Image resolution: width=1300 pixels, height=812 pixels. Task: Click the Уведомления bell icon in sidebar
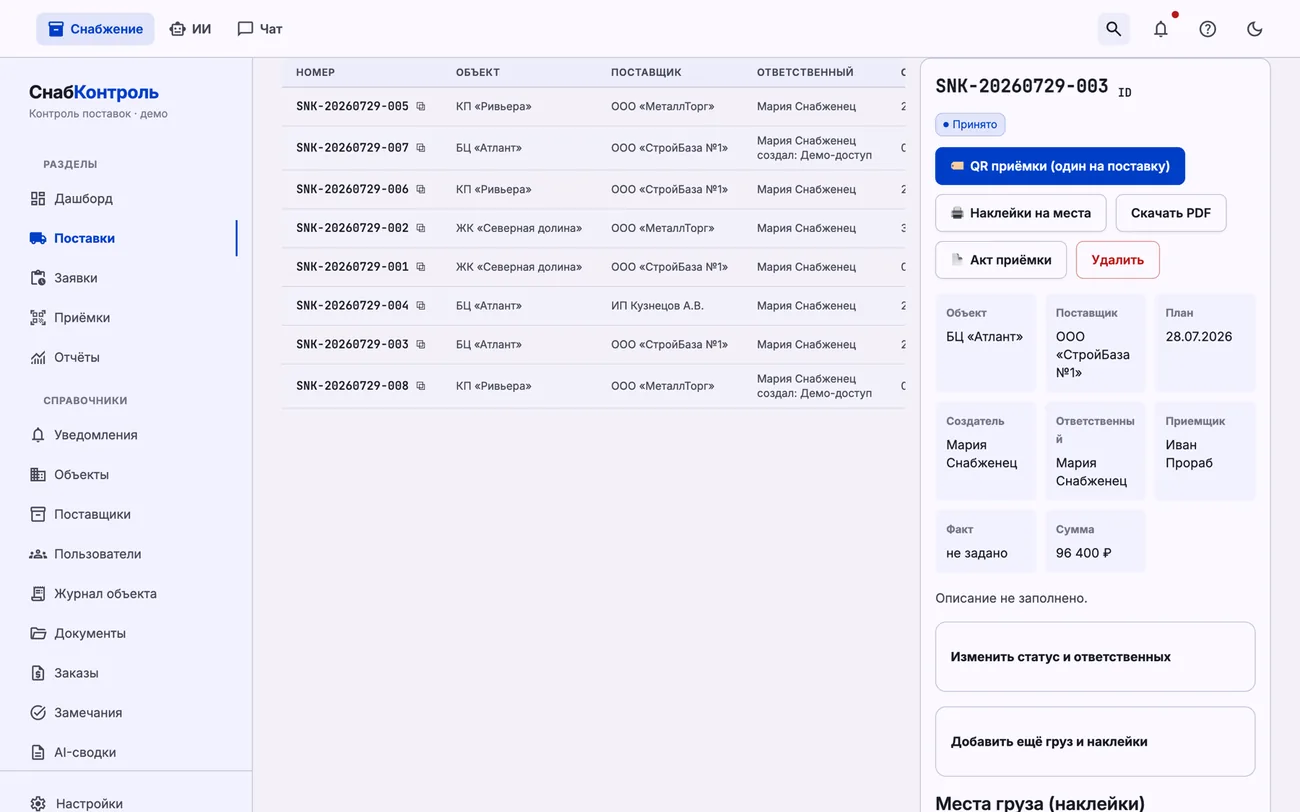click(x=38, y=435)
